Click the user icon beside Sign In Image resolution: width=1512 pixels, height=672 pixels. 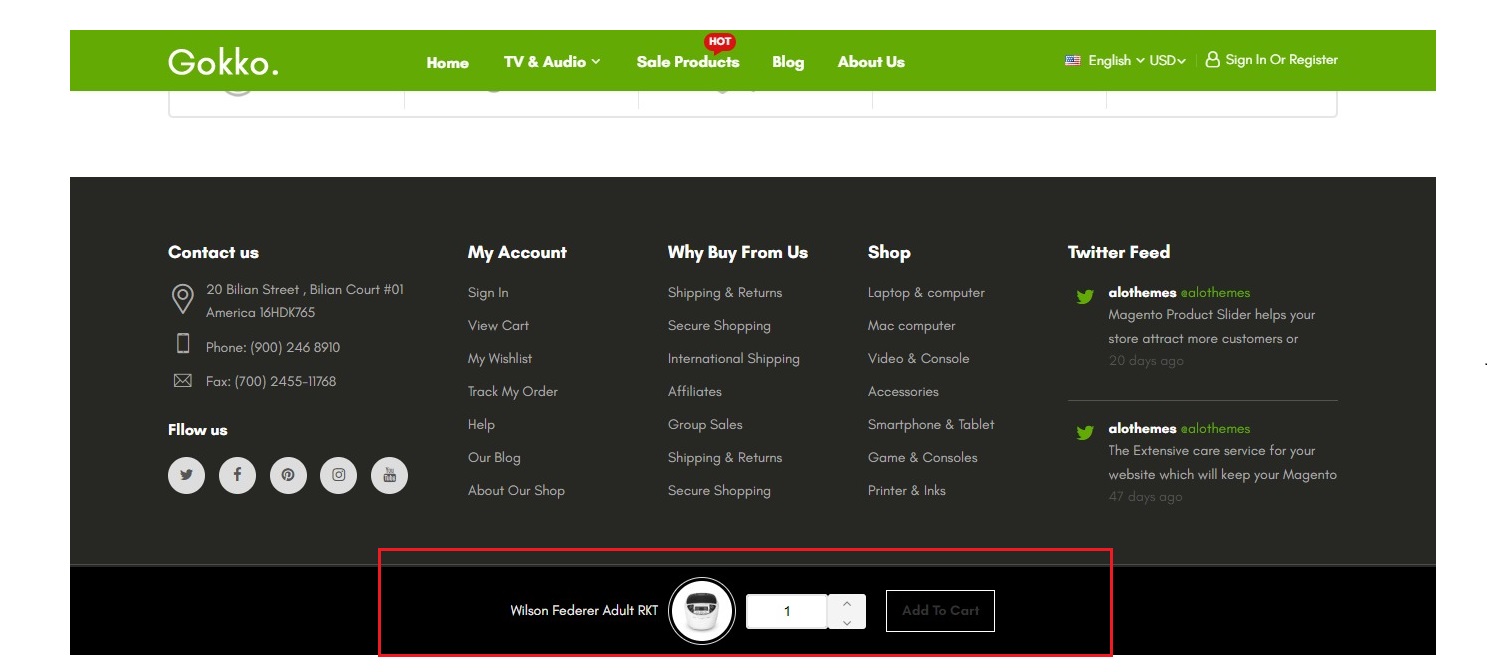(1212, 60)
